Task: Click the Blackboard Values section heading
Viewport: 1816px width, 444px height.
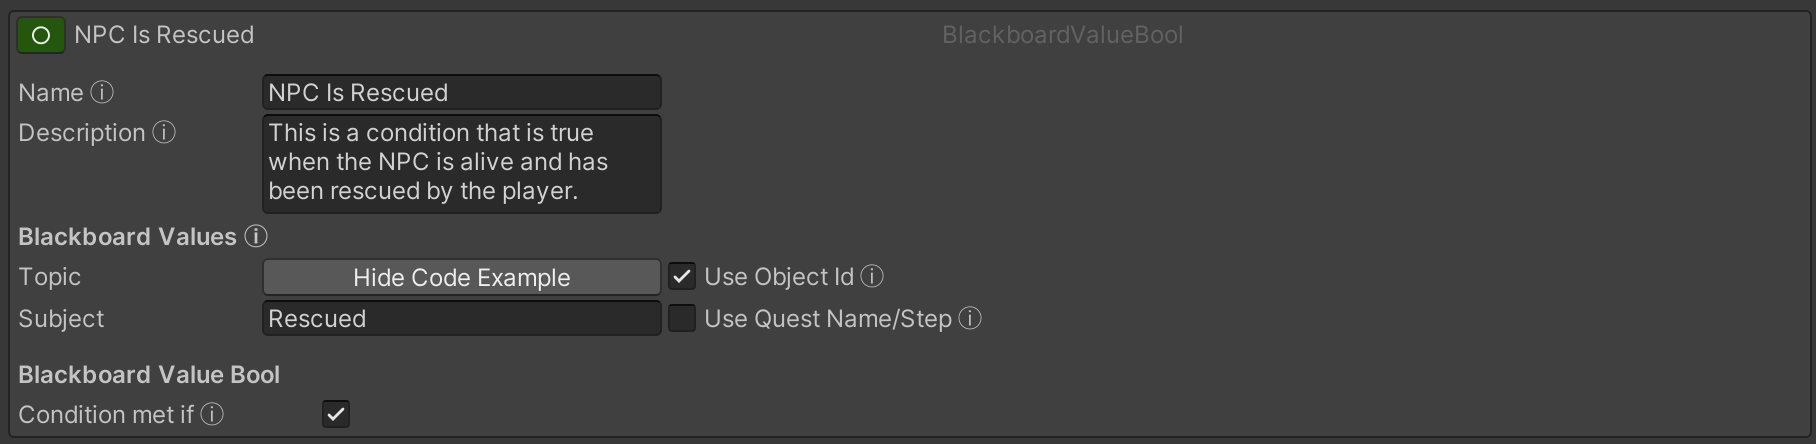Action: tap(127, 237)
